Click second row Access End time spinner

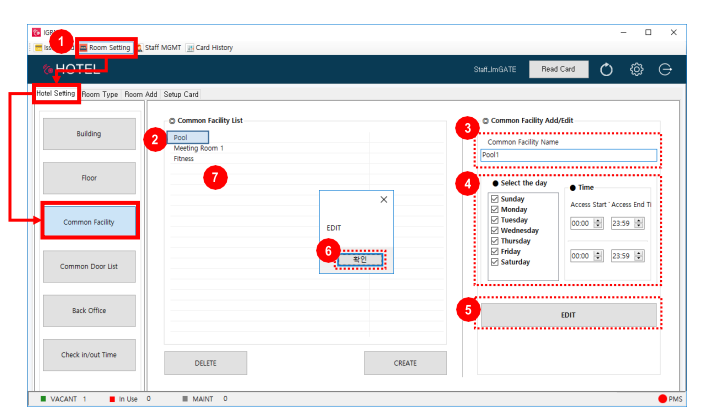coord(628,256)
